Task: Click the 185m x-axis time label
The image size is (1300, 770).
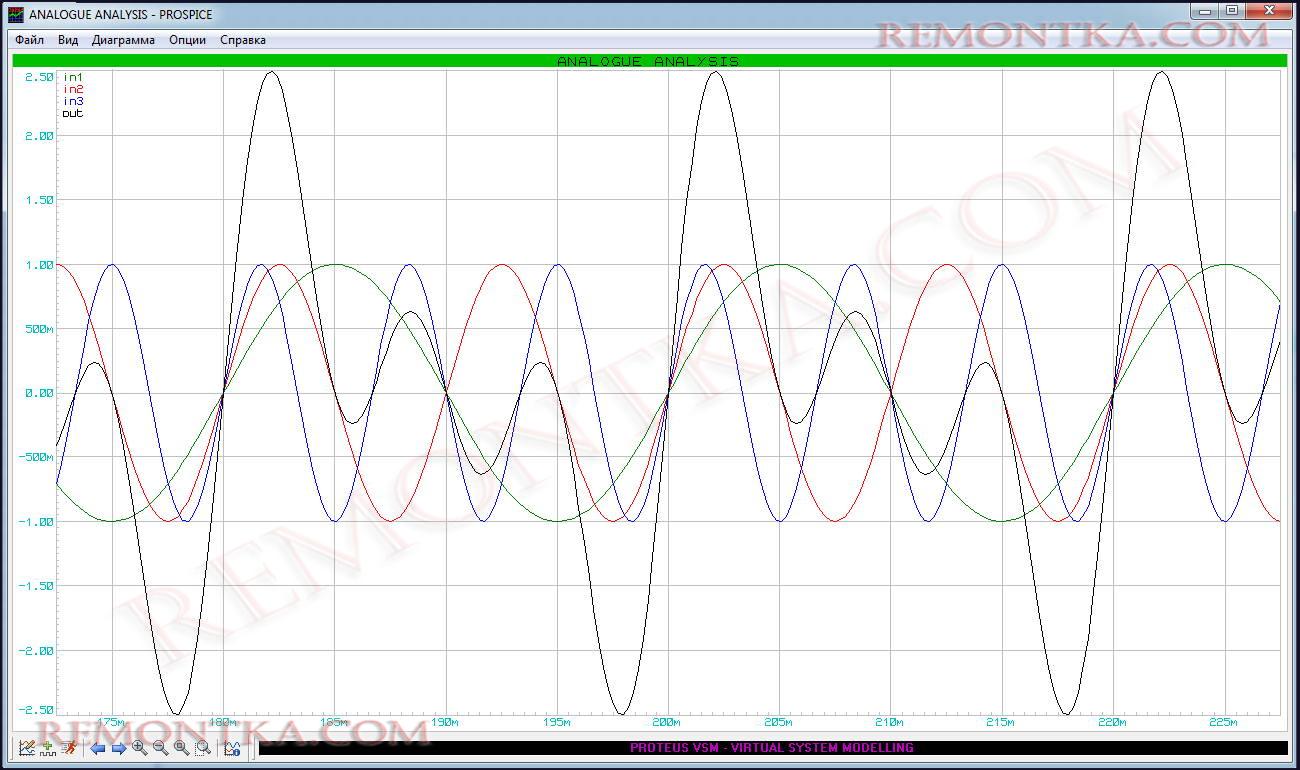Action: pos(333,722)
